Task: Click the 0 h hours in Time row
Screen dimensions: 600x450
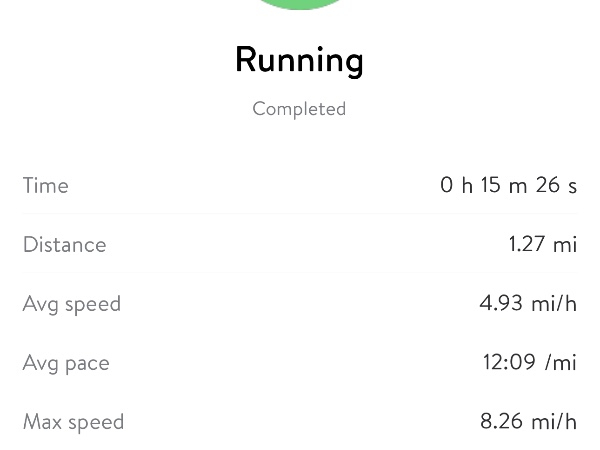Action: tap(456, 186)
